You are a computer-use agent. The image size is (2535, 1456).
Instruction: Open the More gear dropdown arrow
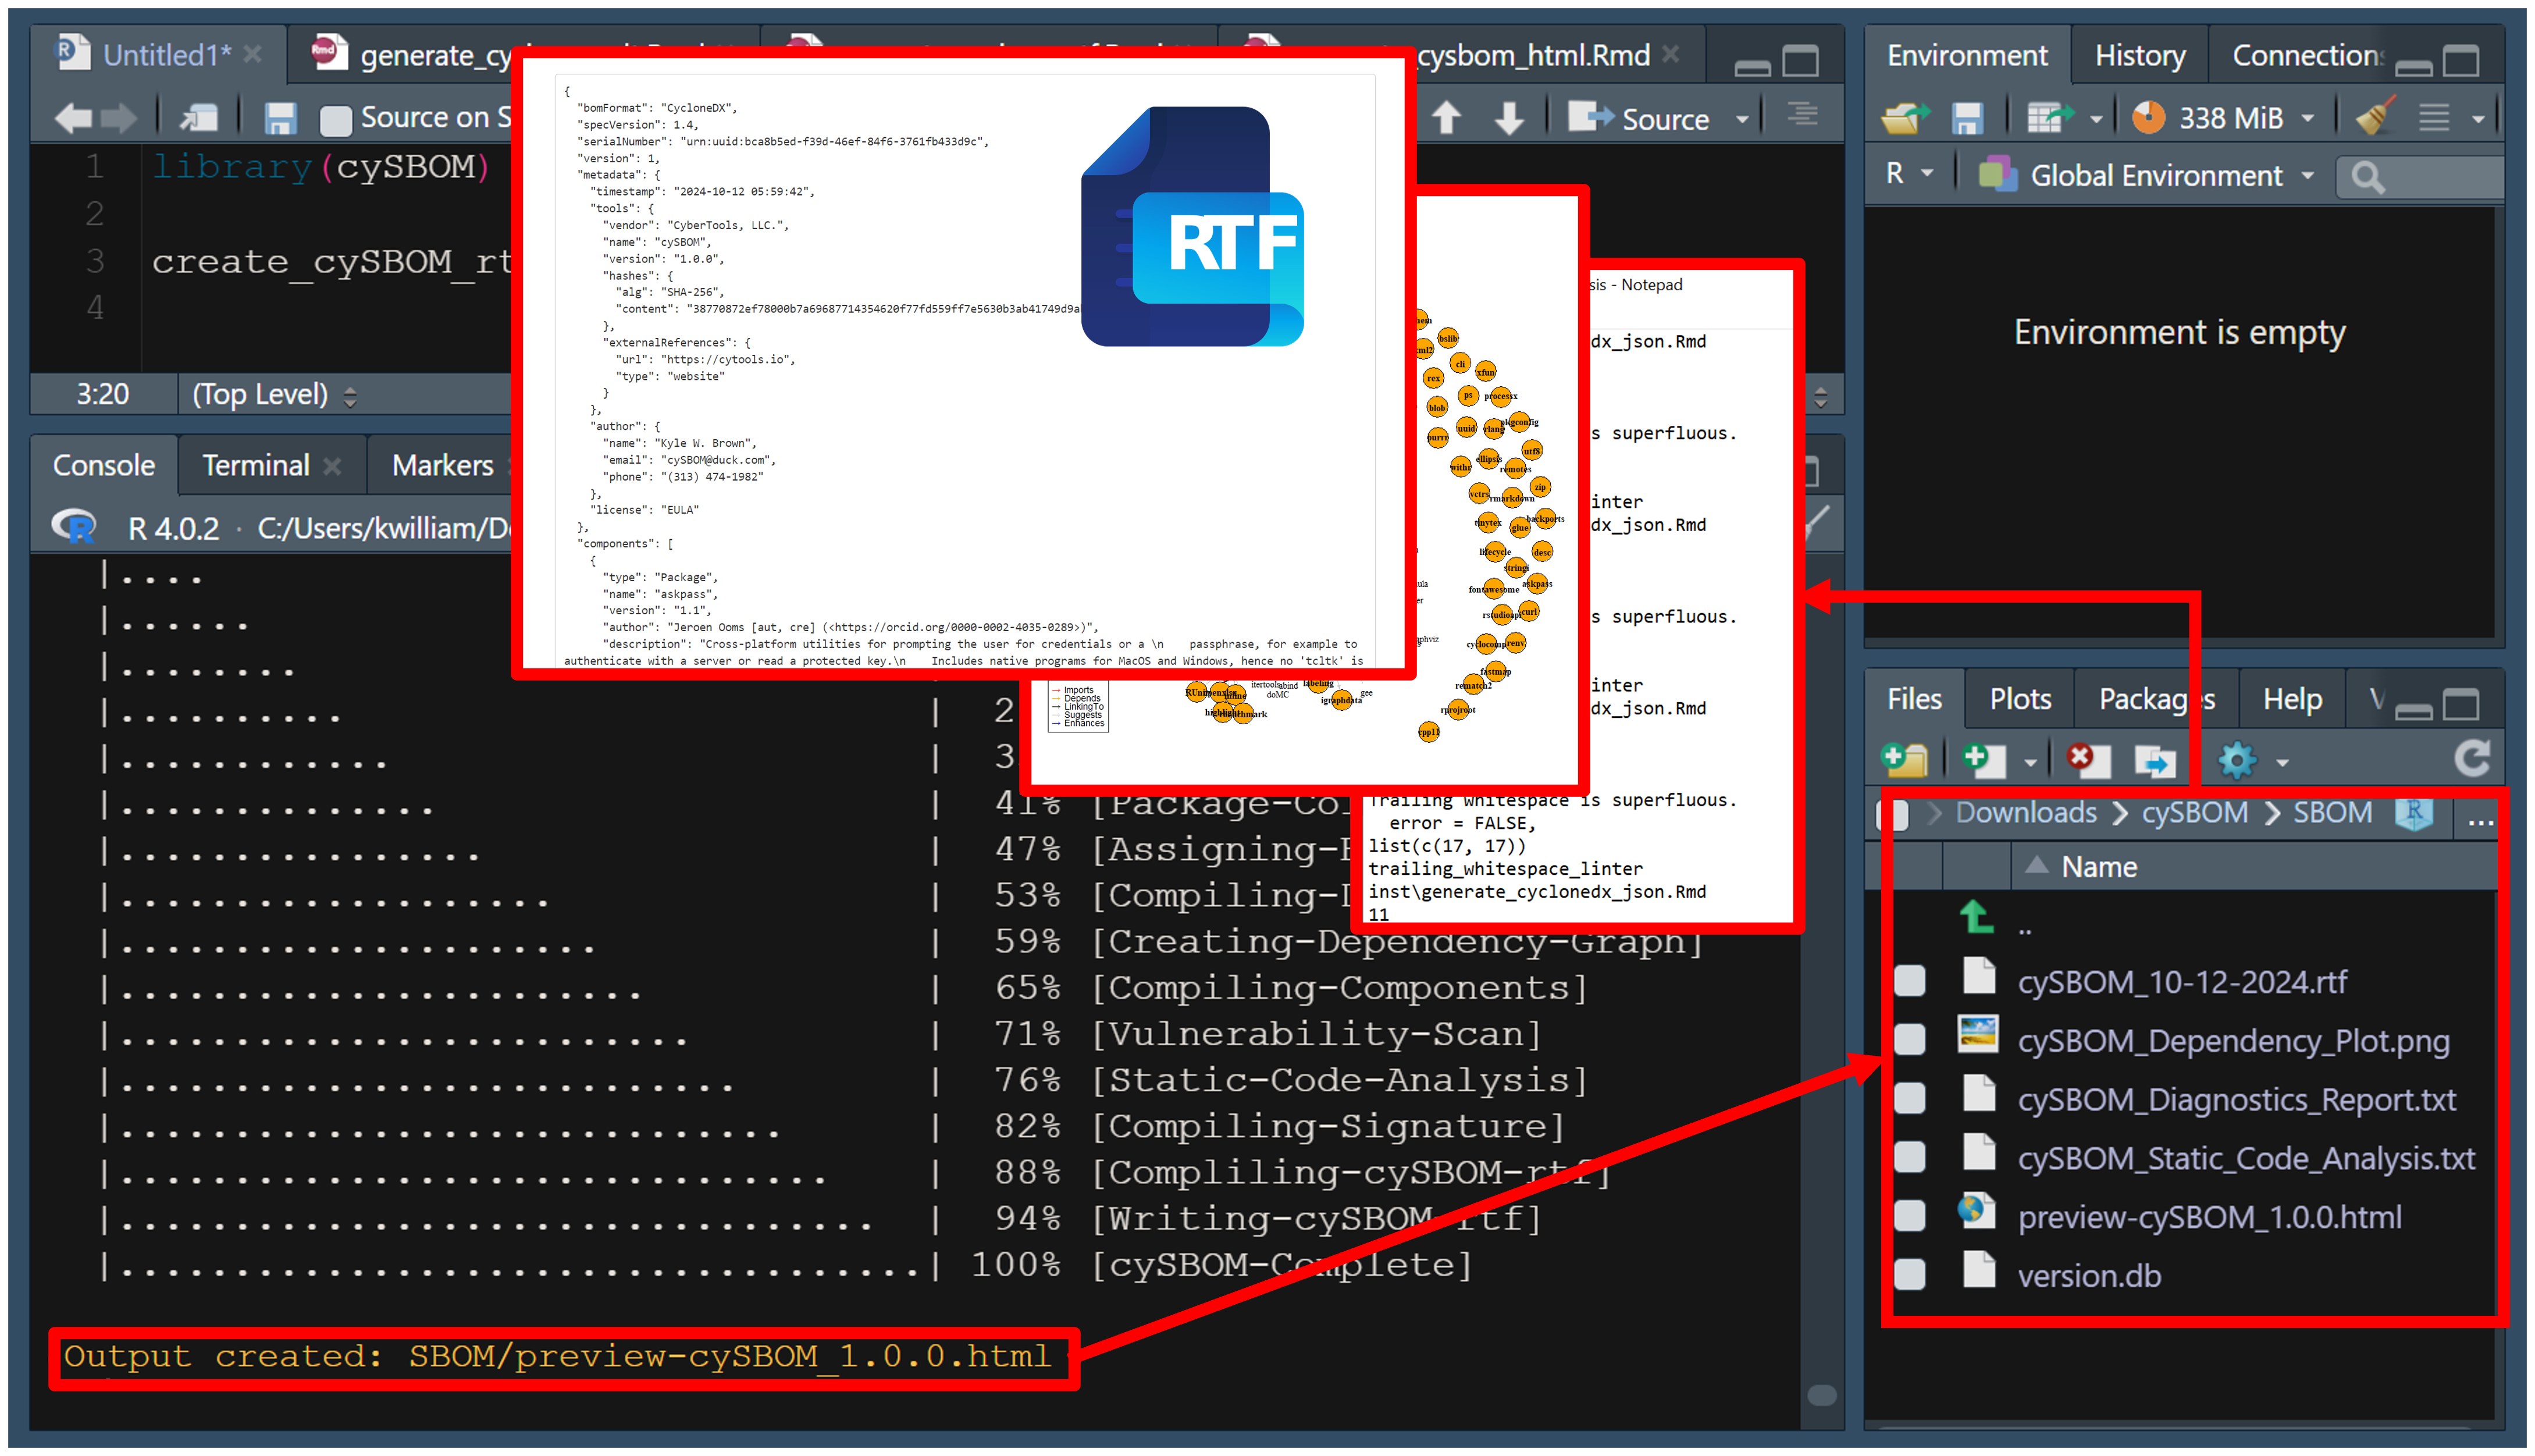pyautogui.click(x=2282, y=762)
